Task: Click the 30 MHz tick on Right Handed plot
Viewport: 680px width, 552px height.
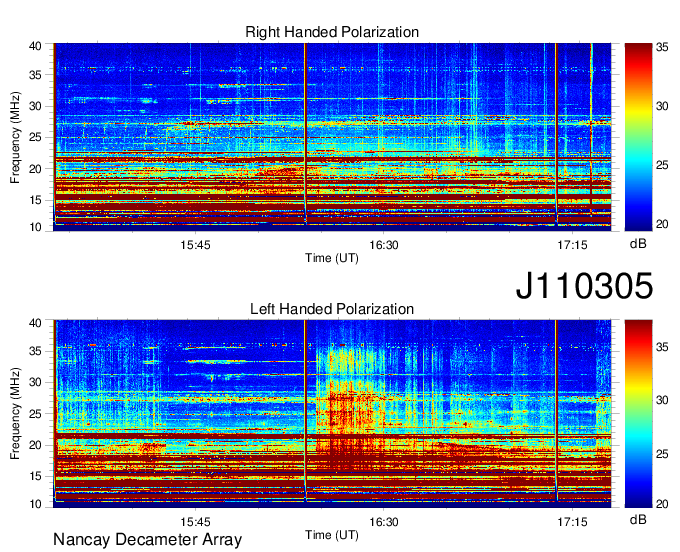Action: [x=35, y=106]
